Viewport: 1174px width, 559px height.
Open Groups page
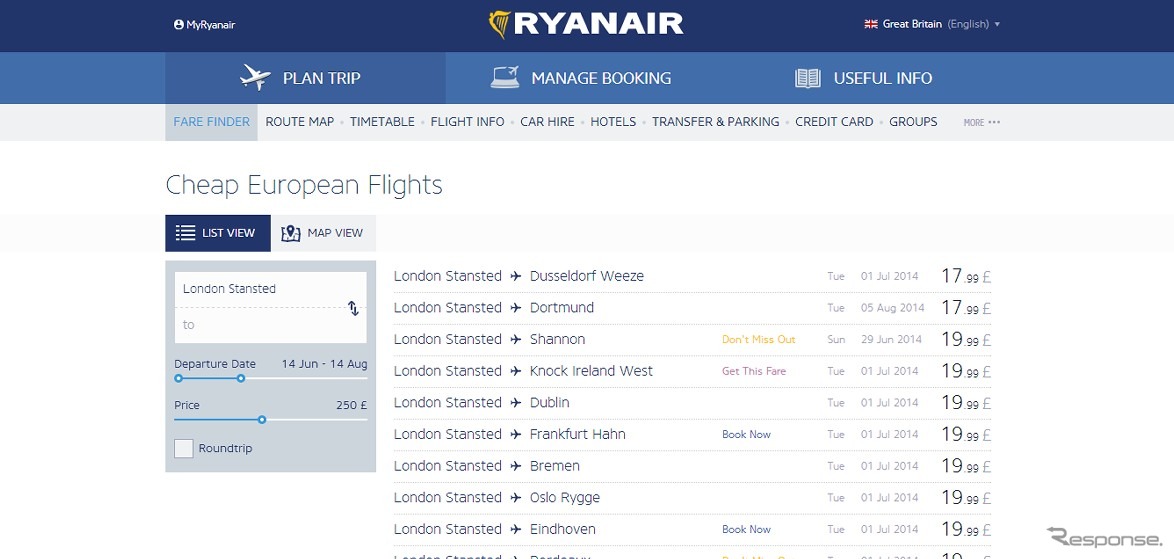pyautogui.click(x=913, y=122)
